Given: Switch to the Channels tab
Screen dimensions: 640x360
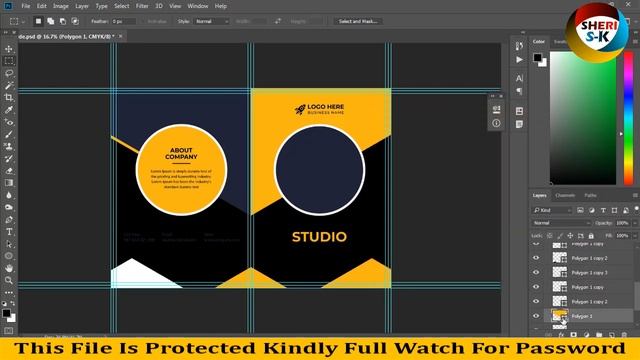Looking at the screenshot, I should click(565, 196).
